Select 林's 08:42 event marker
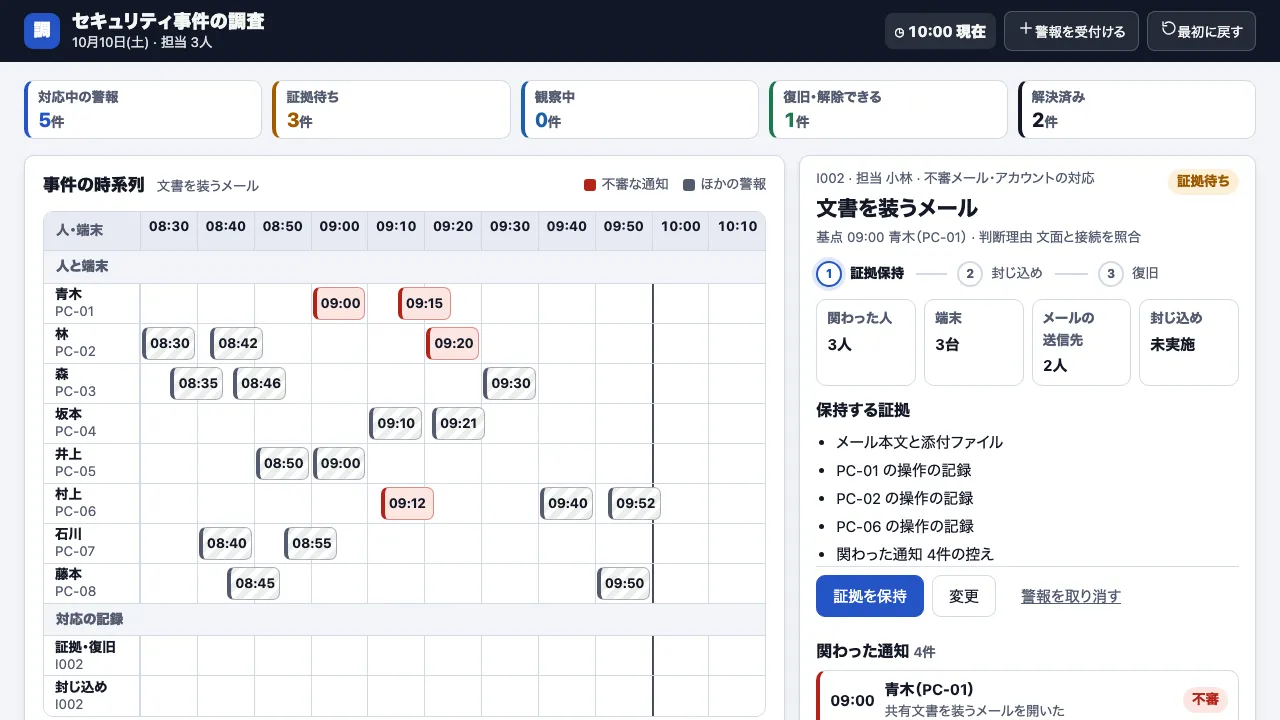Screen dimensions: 1280x720 click(237, 343)
